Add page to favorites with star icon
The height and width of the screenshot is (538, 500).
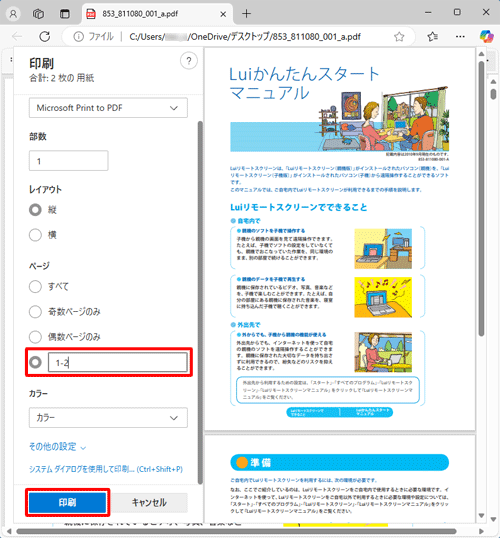point(399,36)
